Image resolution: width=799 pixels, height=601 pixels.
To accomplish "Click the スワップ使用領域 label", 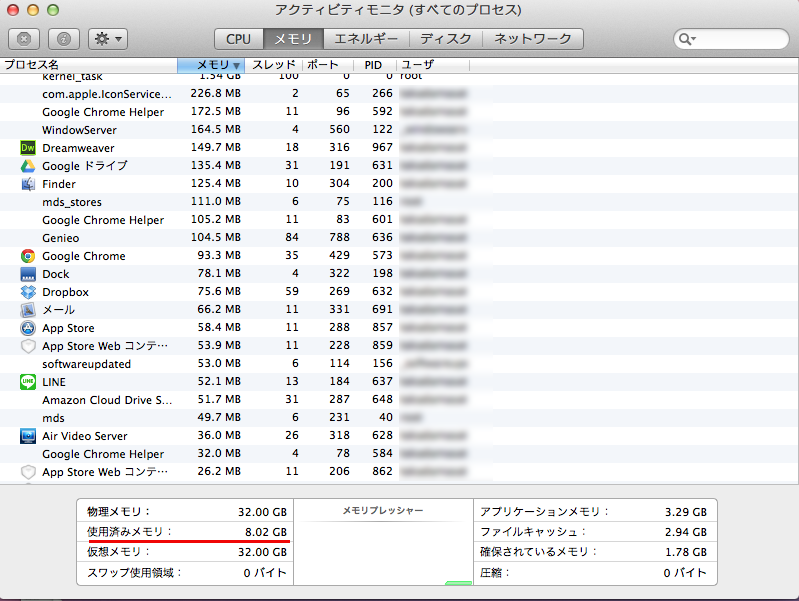I will click(x=135, y=572).
